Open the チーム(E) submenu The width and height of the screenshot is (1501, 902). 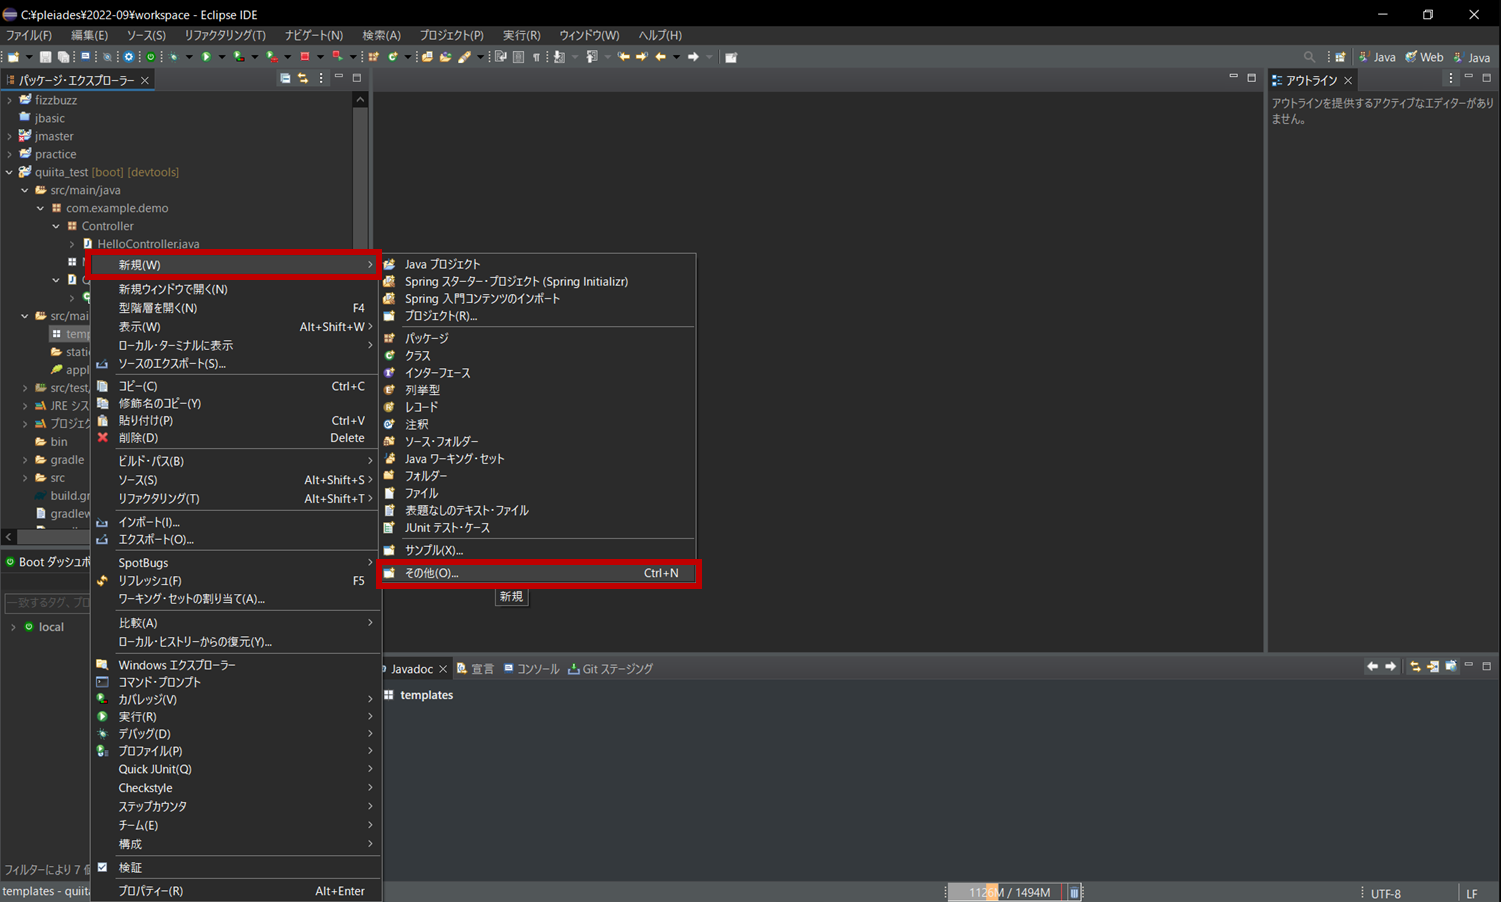point(237,825)
